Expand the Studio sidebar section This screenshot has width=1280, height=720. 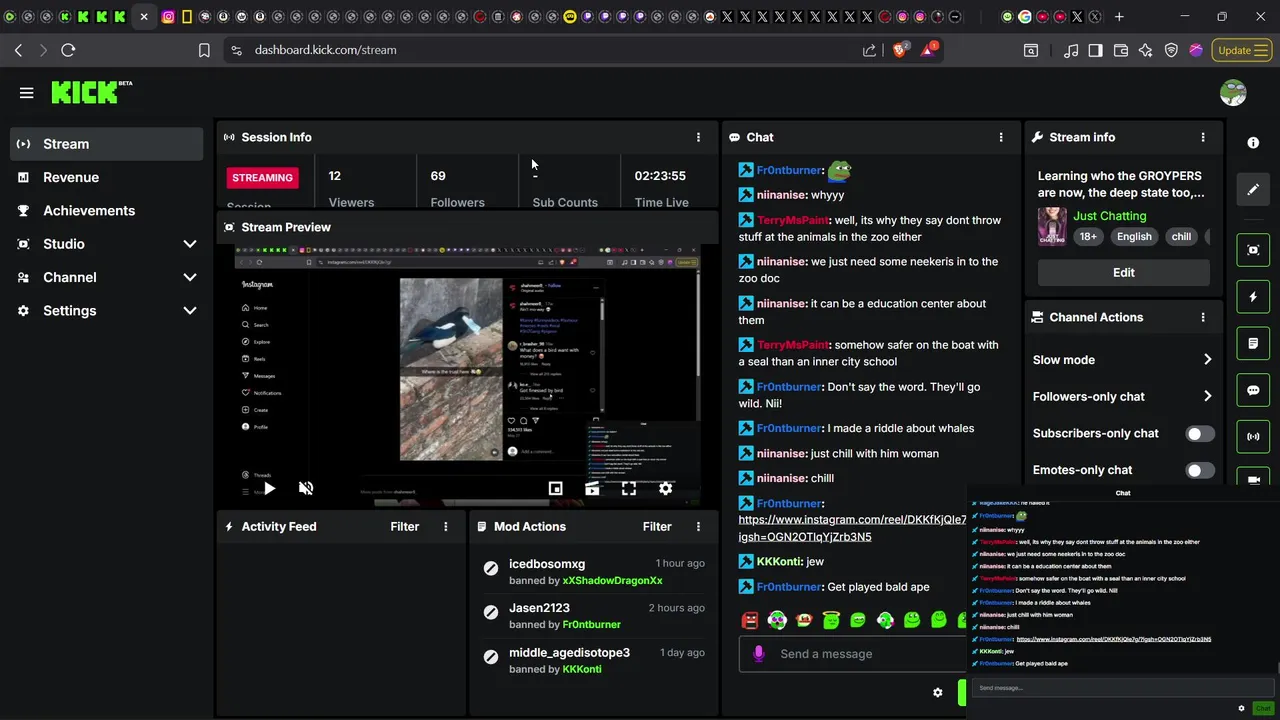(x=190, y=244)
